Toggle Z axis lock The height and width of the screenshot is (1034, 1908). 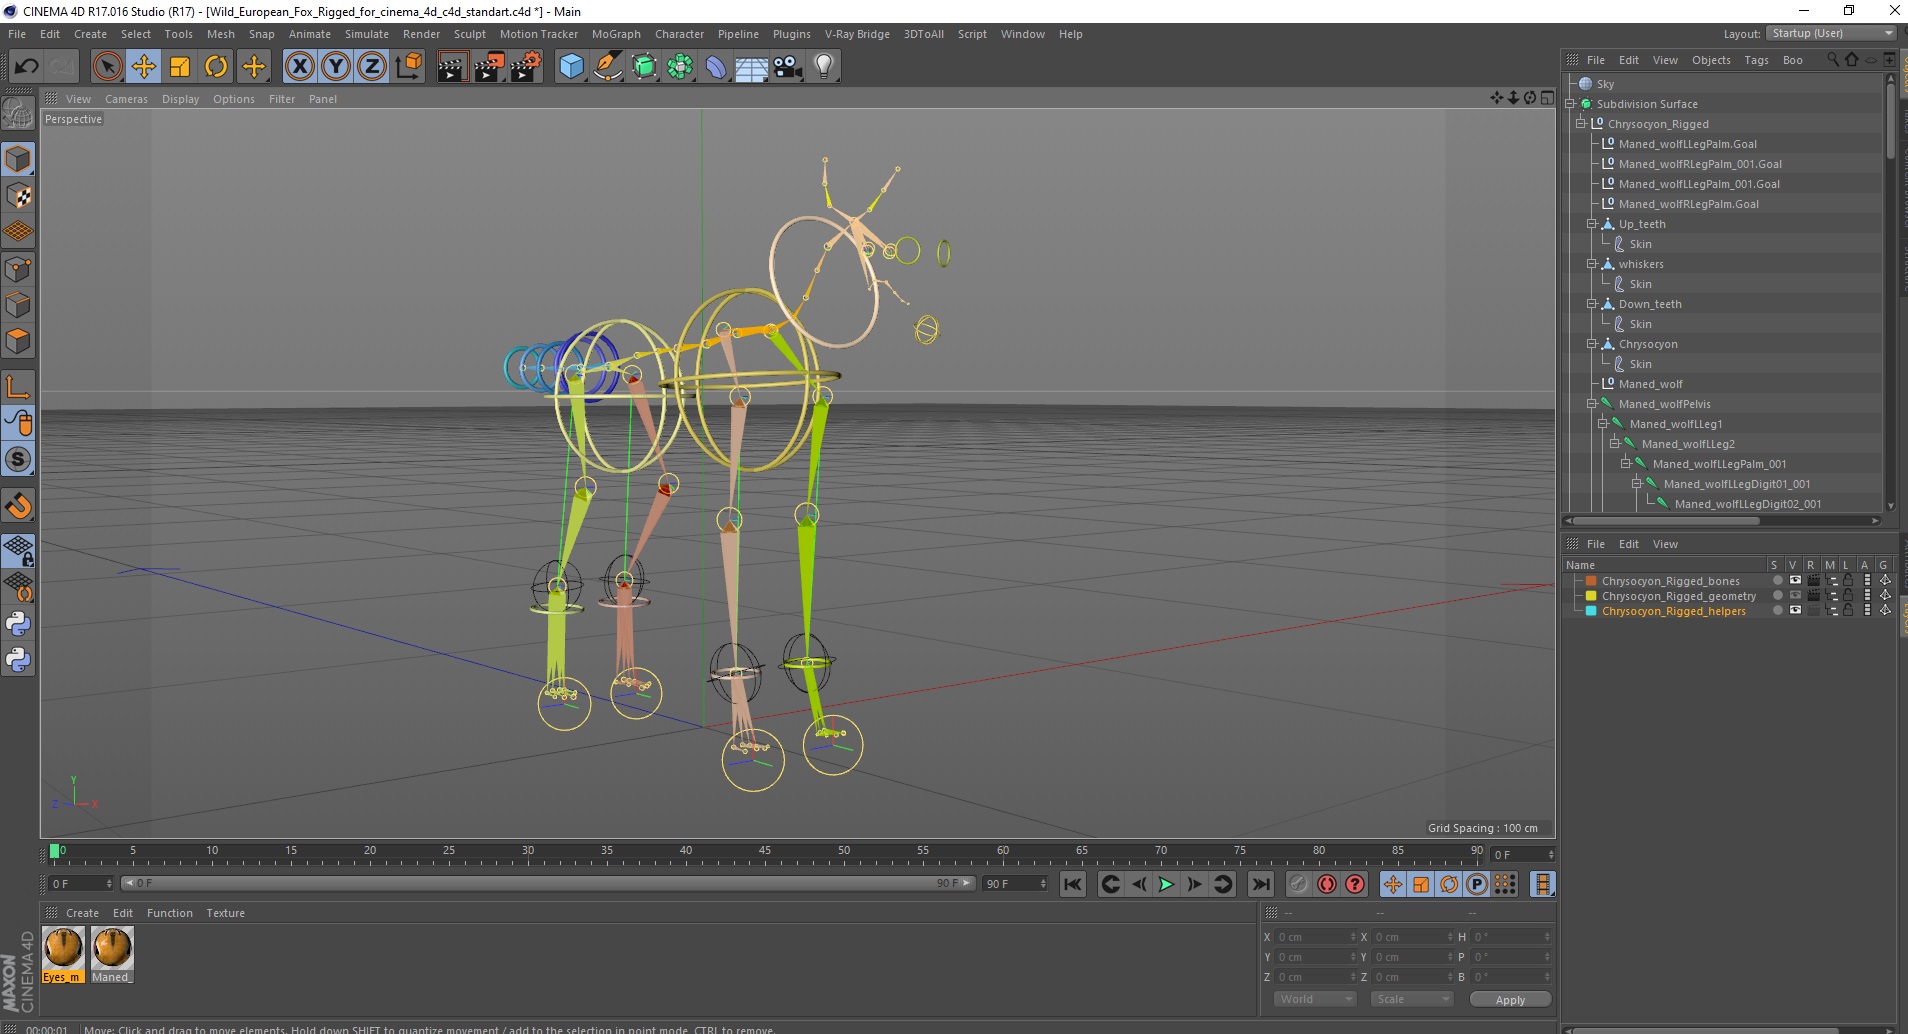coord(372,67)
